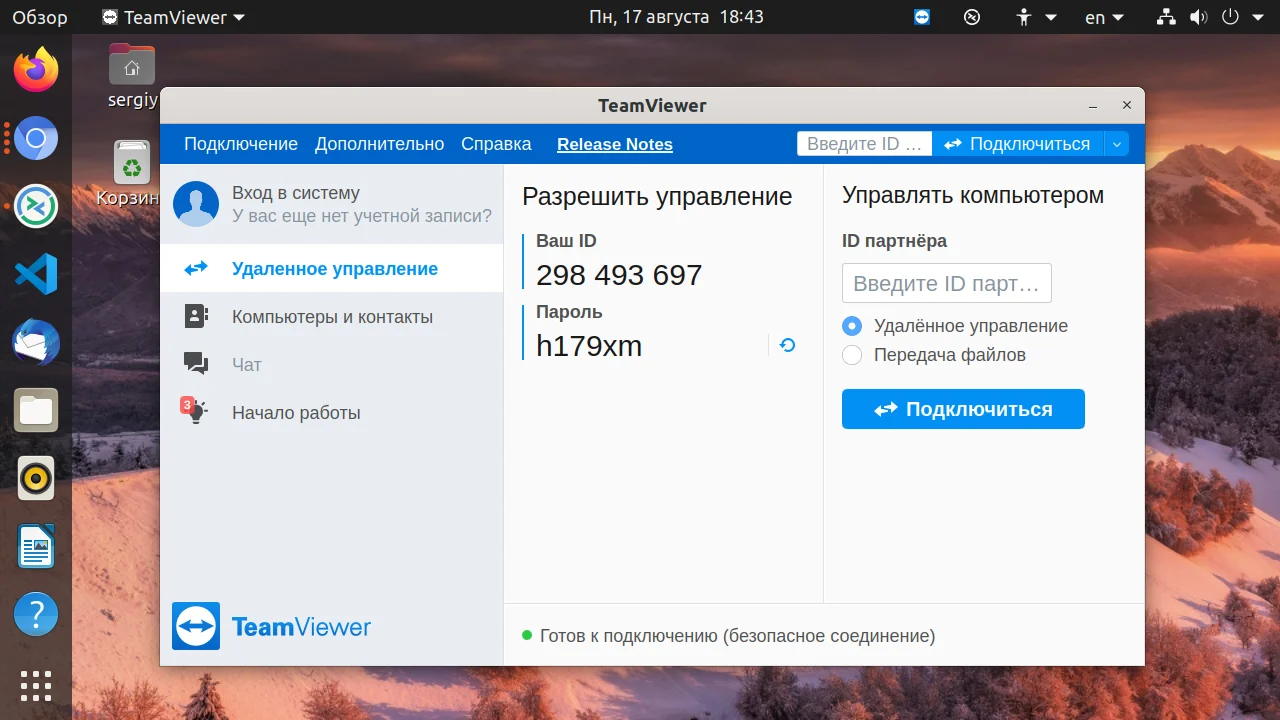
Task: Select the sergiy home folder on desktop
Action: [x=132, y=75]
